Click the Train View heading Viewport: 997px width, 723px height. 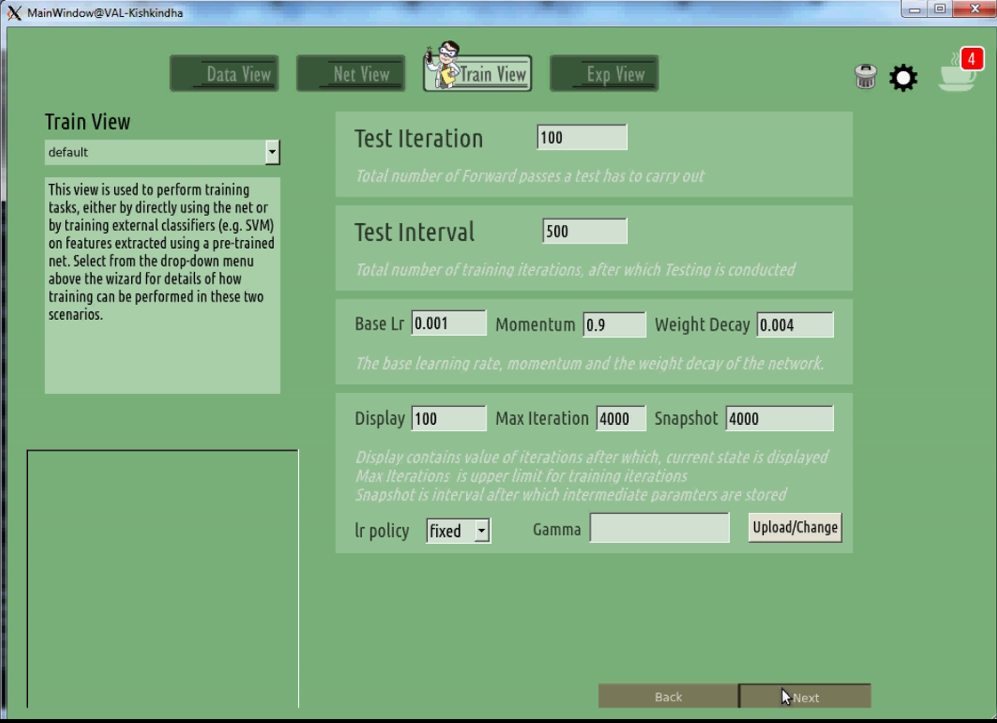87,121
